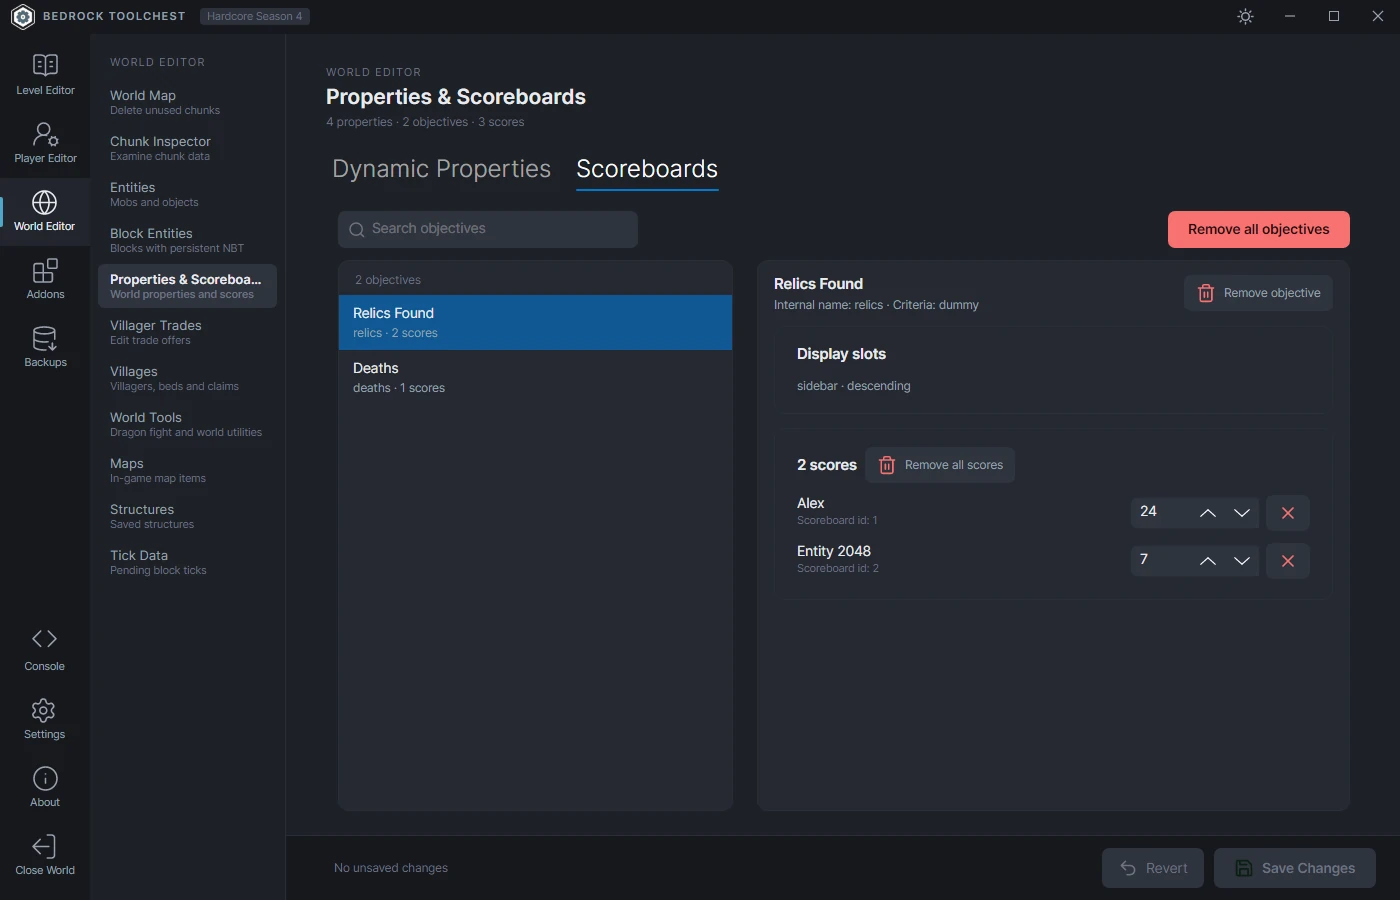The width and height of the screenshot is (1400, 900).
Task: Open Structures in the sidebar
Action: click(x=187, y=516)
